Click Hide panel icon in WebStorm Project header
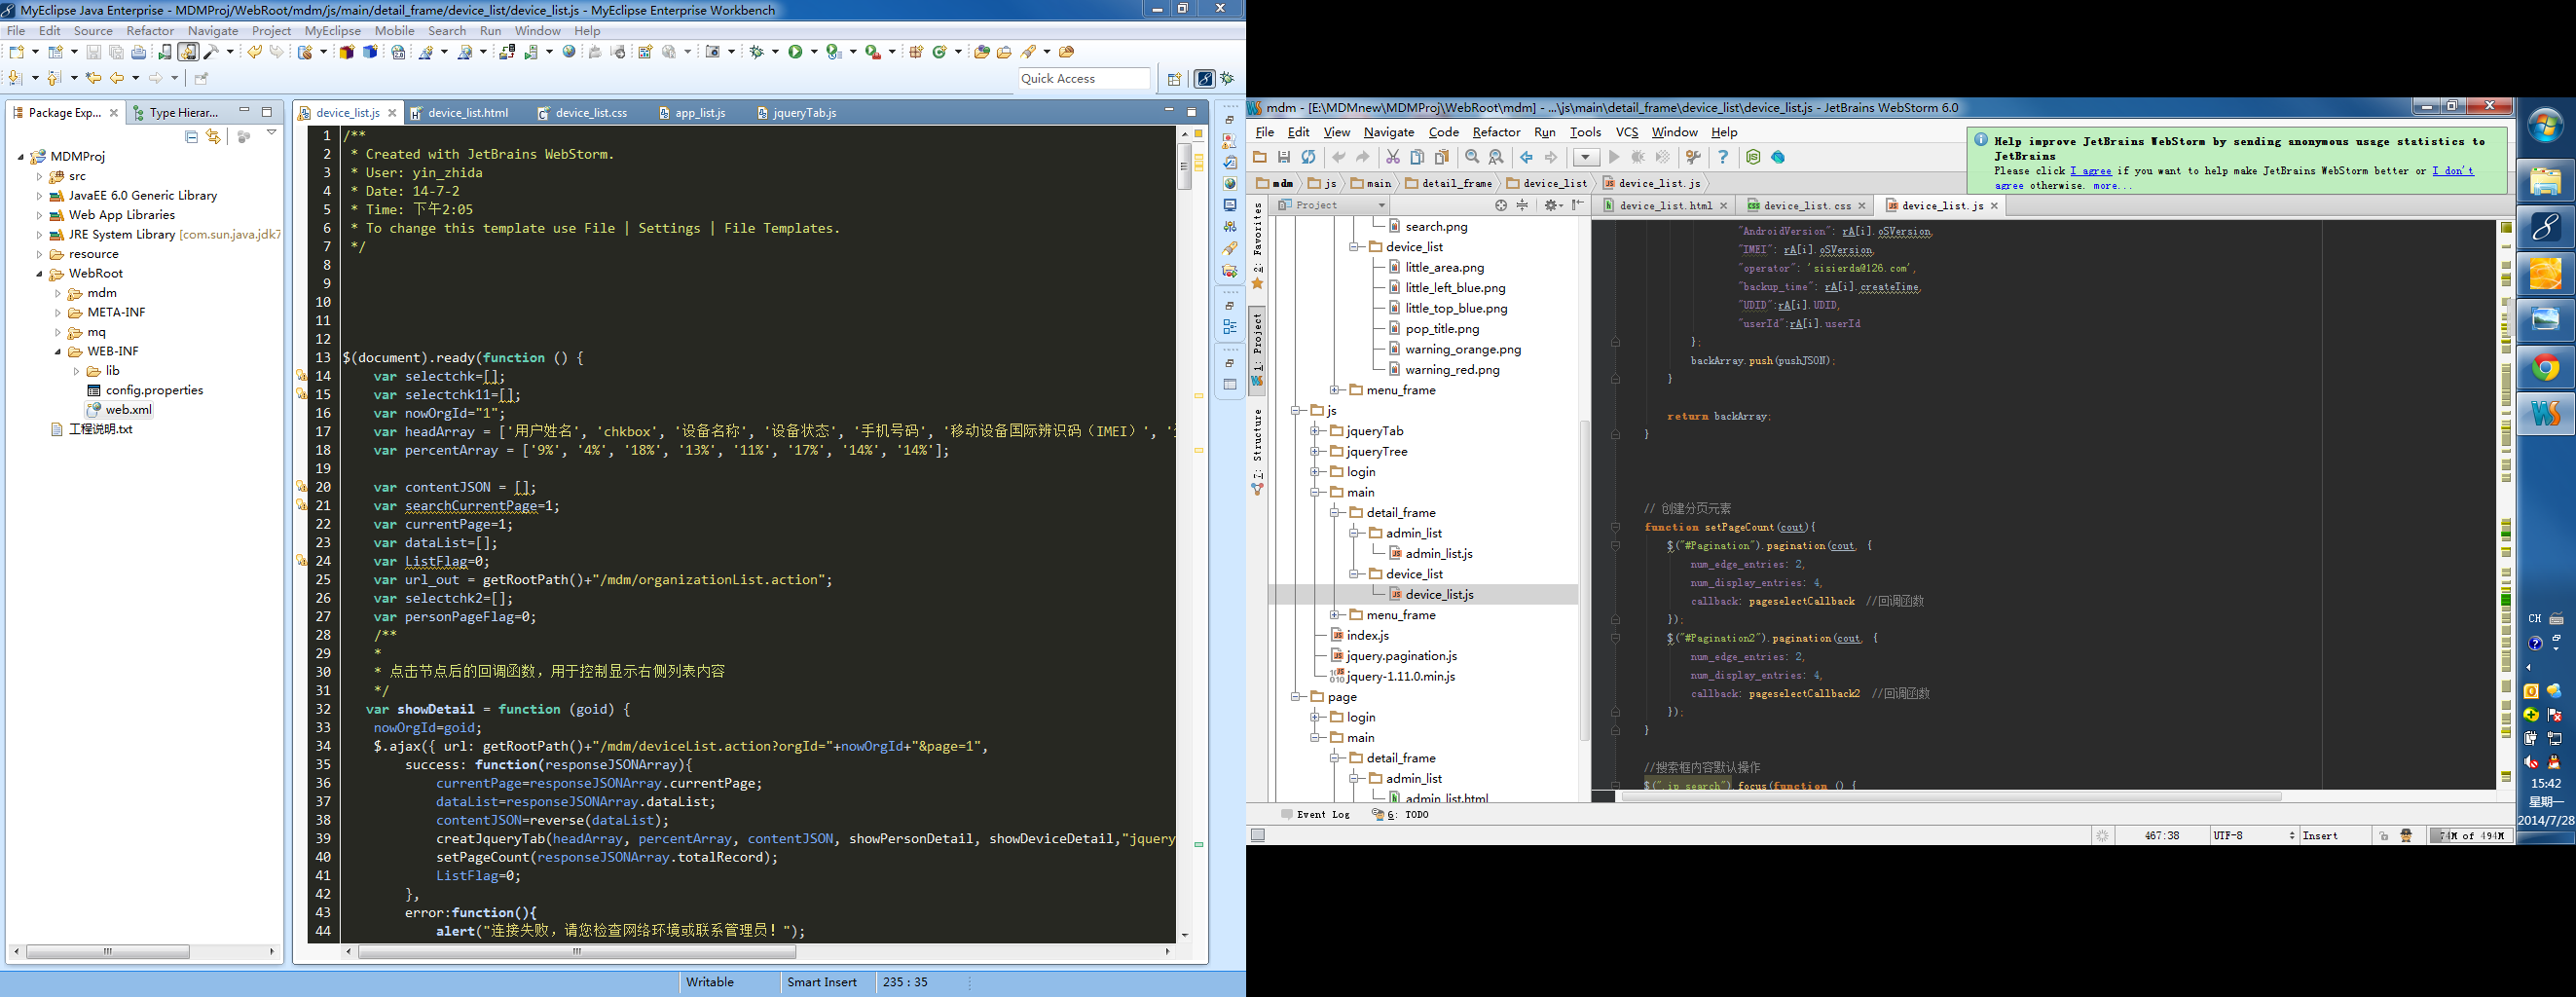 click(x=1579, y=205)
